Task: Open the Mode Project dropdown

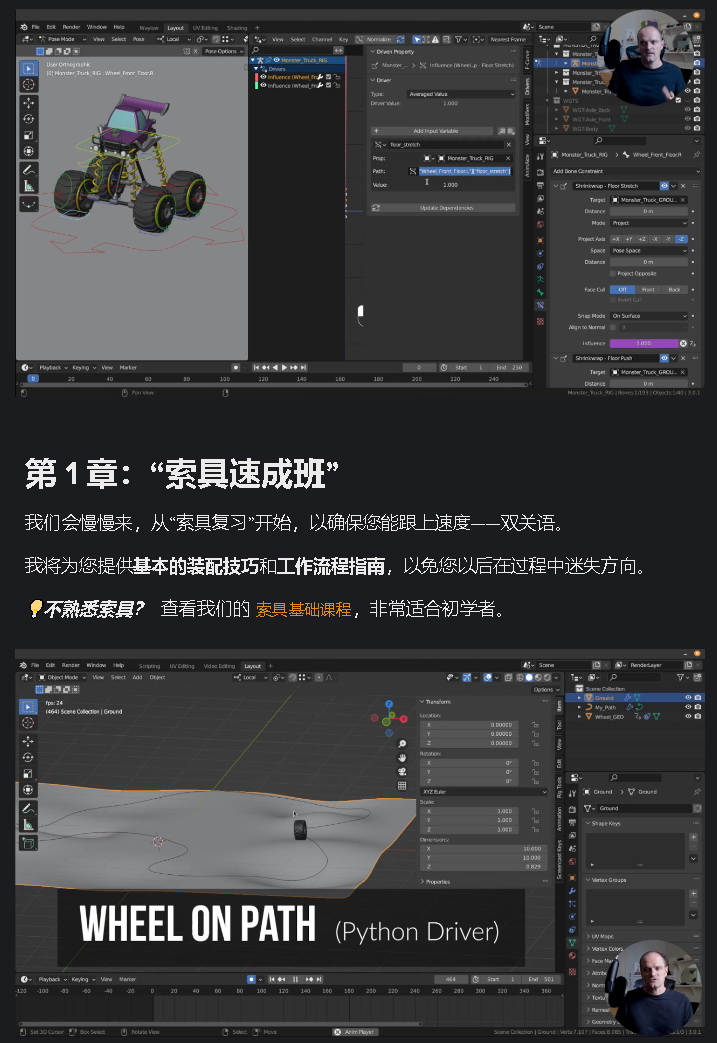Action: (648, 223)
